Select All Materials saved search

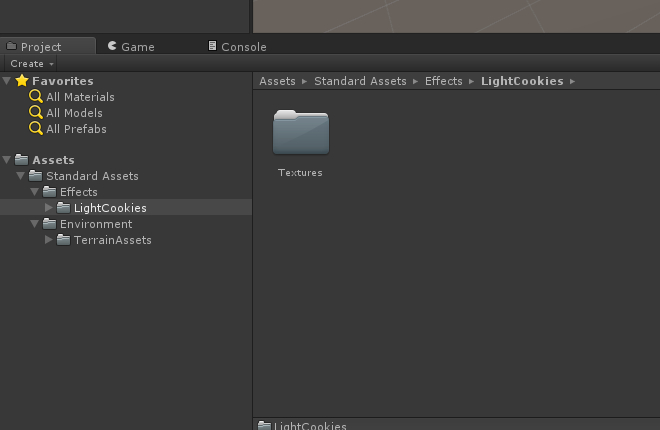click(x=80, y=97)
